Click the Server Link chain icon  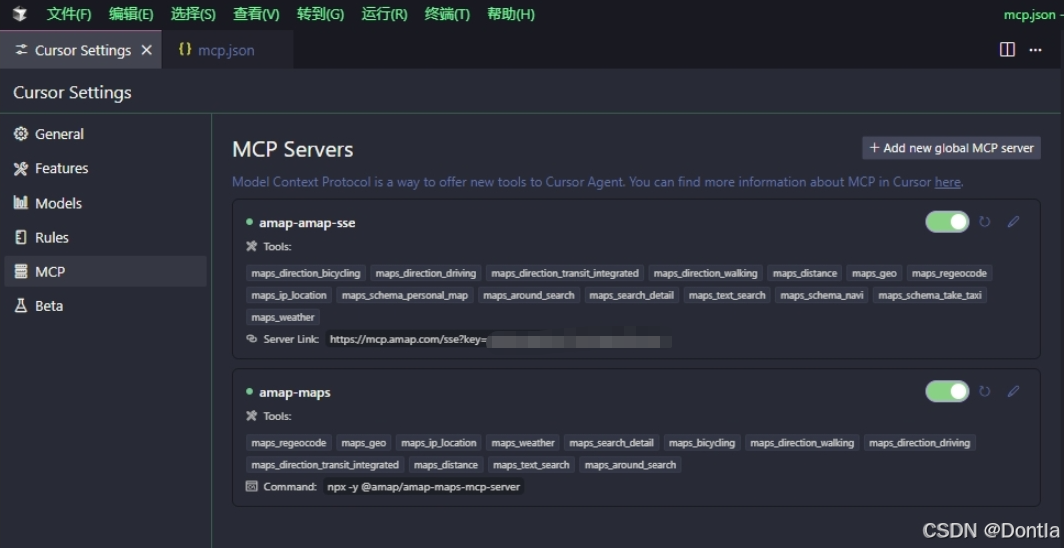coord(252,338)
